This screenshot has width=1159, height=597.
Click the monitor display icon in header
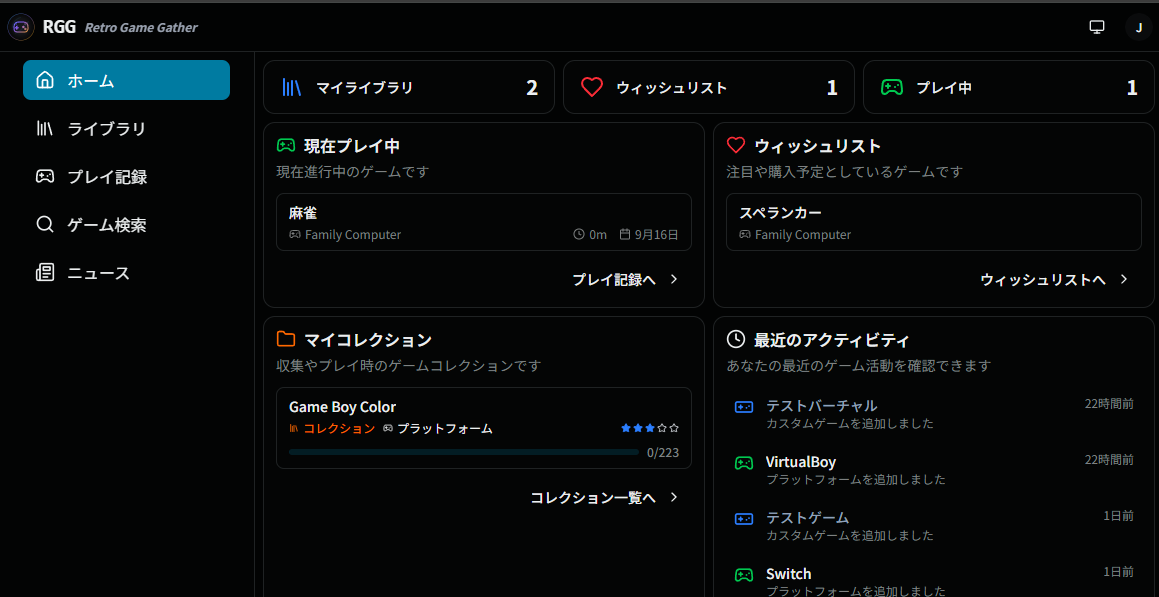[1097, 27]
